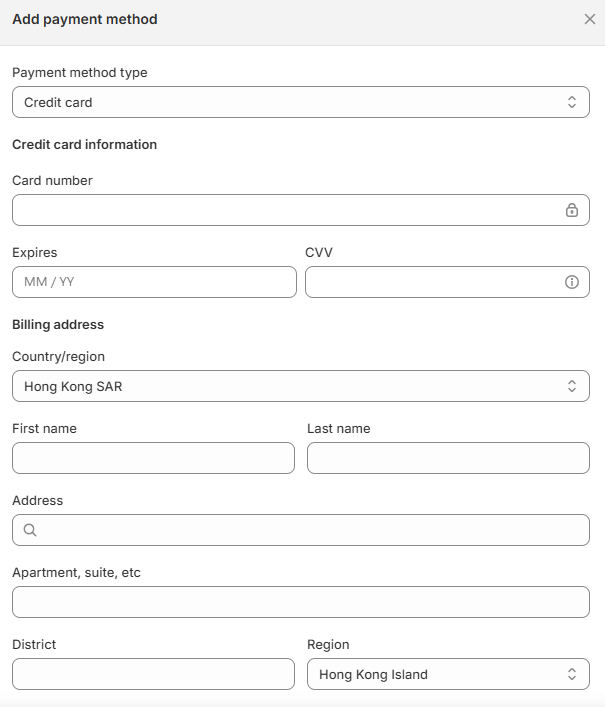Click the CVV info icon
Image resolution: width=605 pixels, height=707 pixels.
(x=572, y=282)
